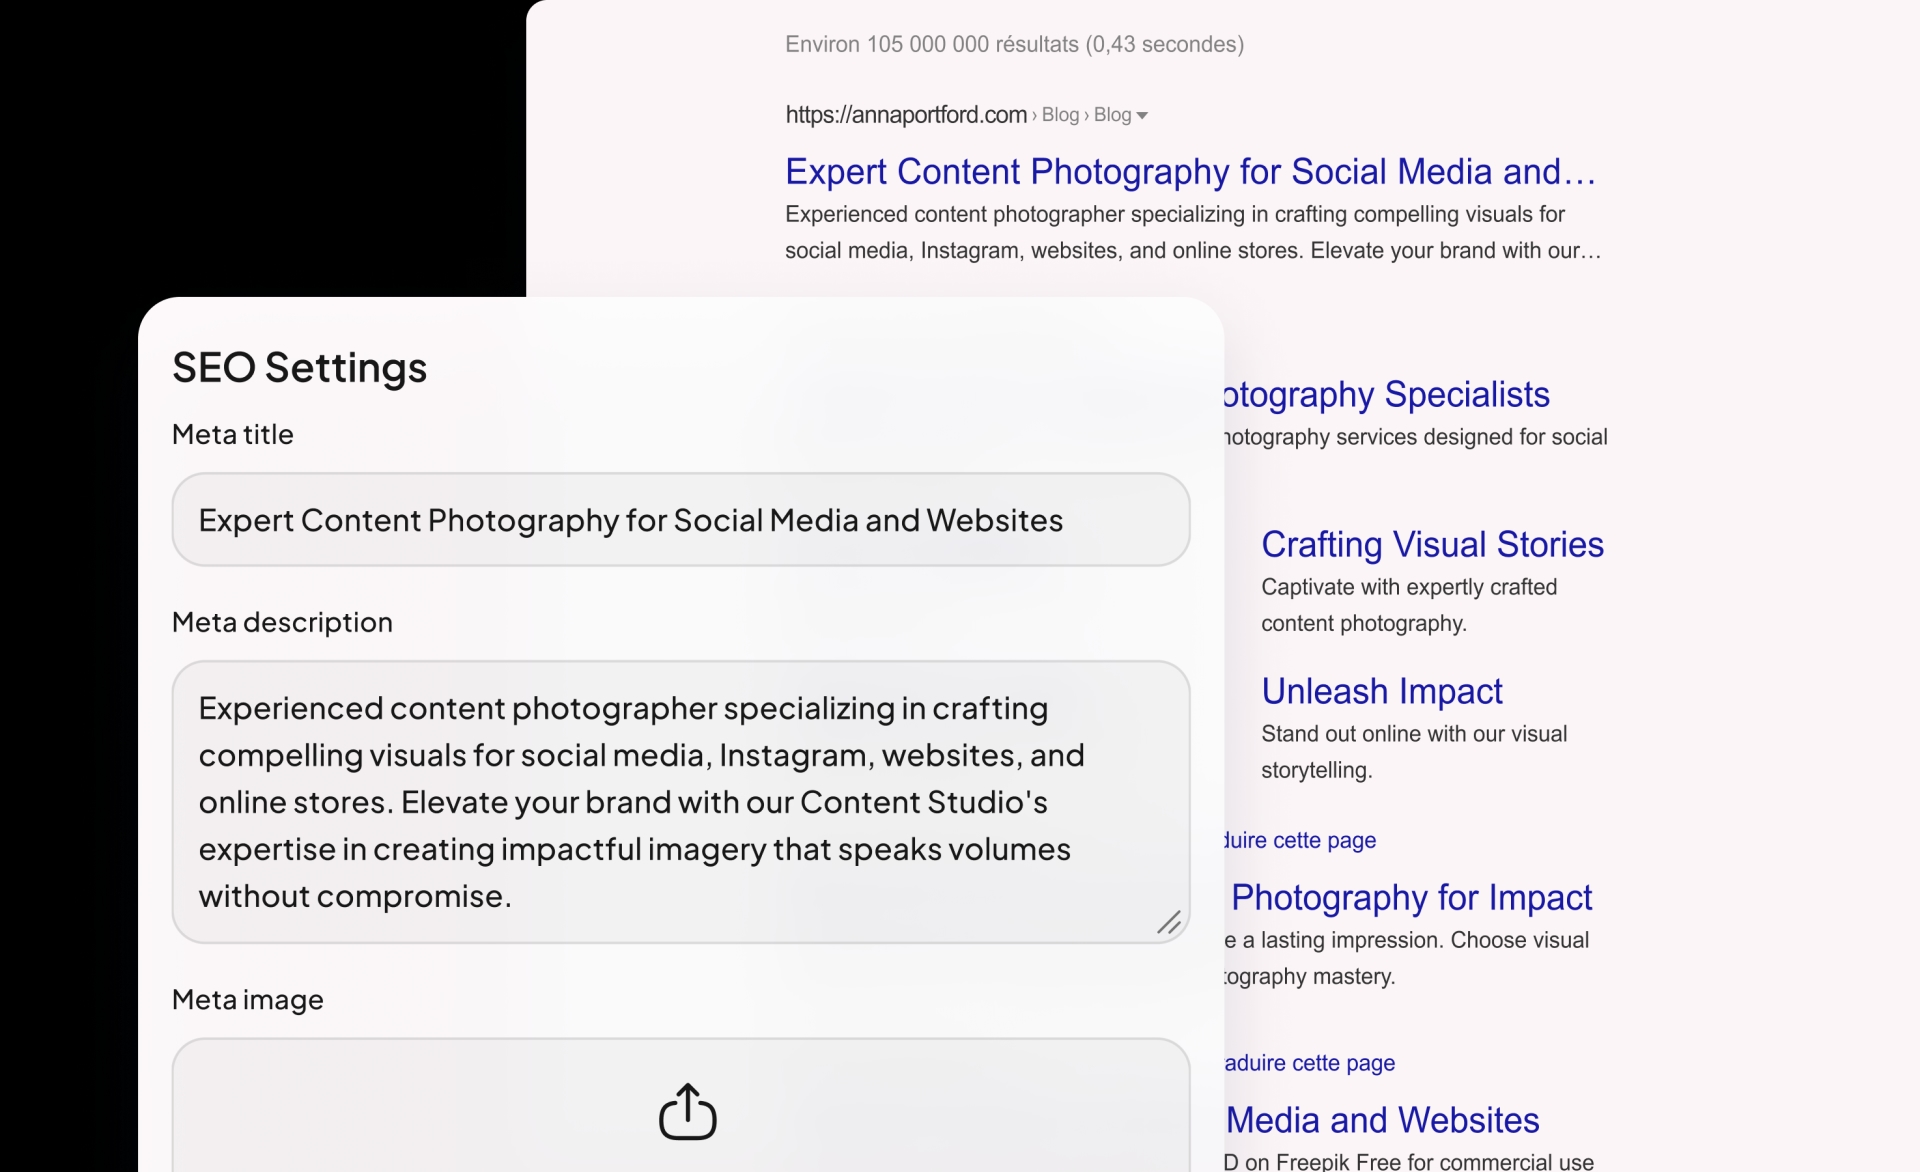Image resolution: width=1920 pixels, height=1172 pixels.
Task: Click inside the Meta description text area
Action: tap(680, 802)
